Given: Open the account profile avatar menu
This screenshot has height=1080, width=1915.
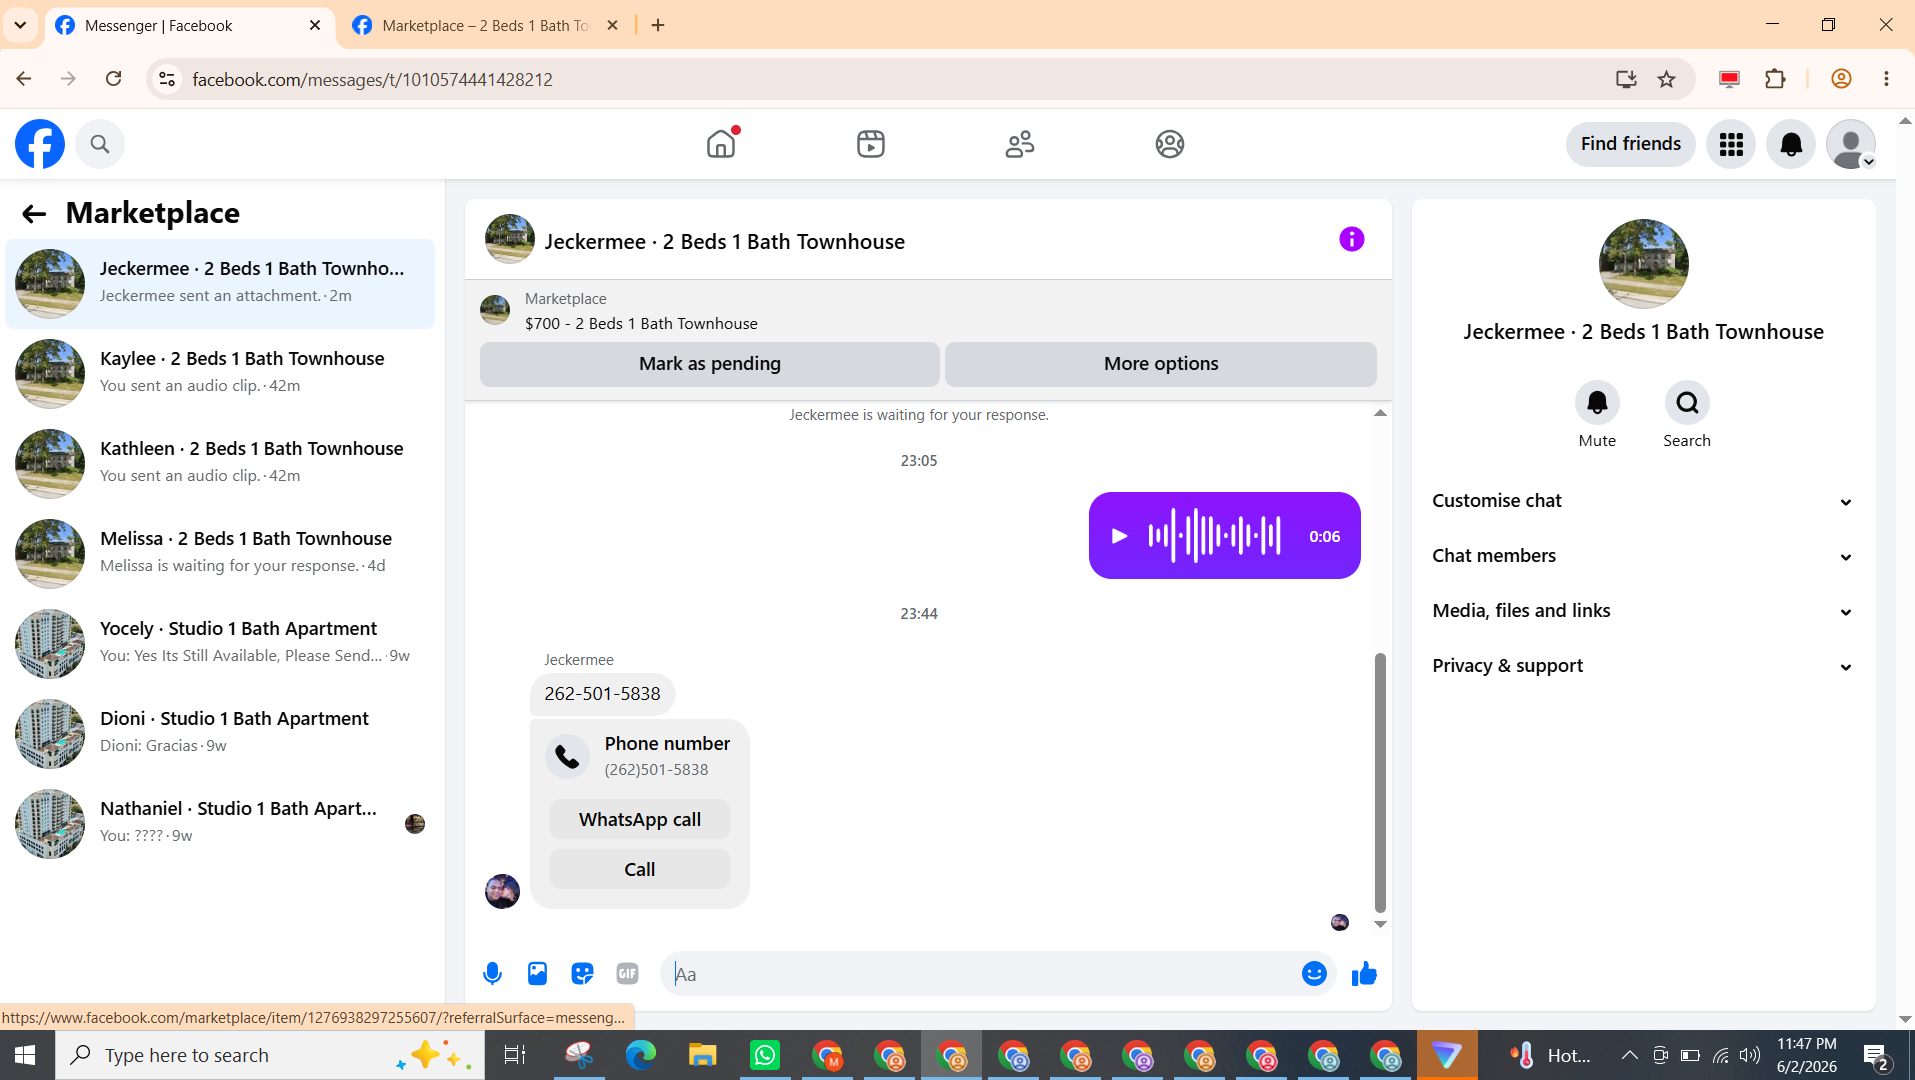Looking at the screenshot, I should coord(1851,144).
